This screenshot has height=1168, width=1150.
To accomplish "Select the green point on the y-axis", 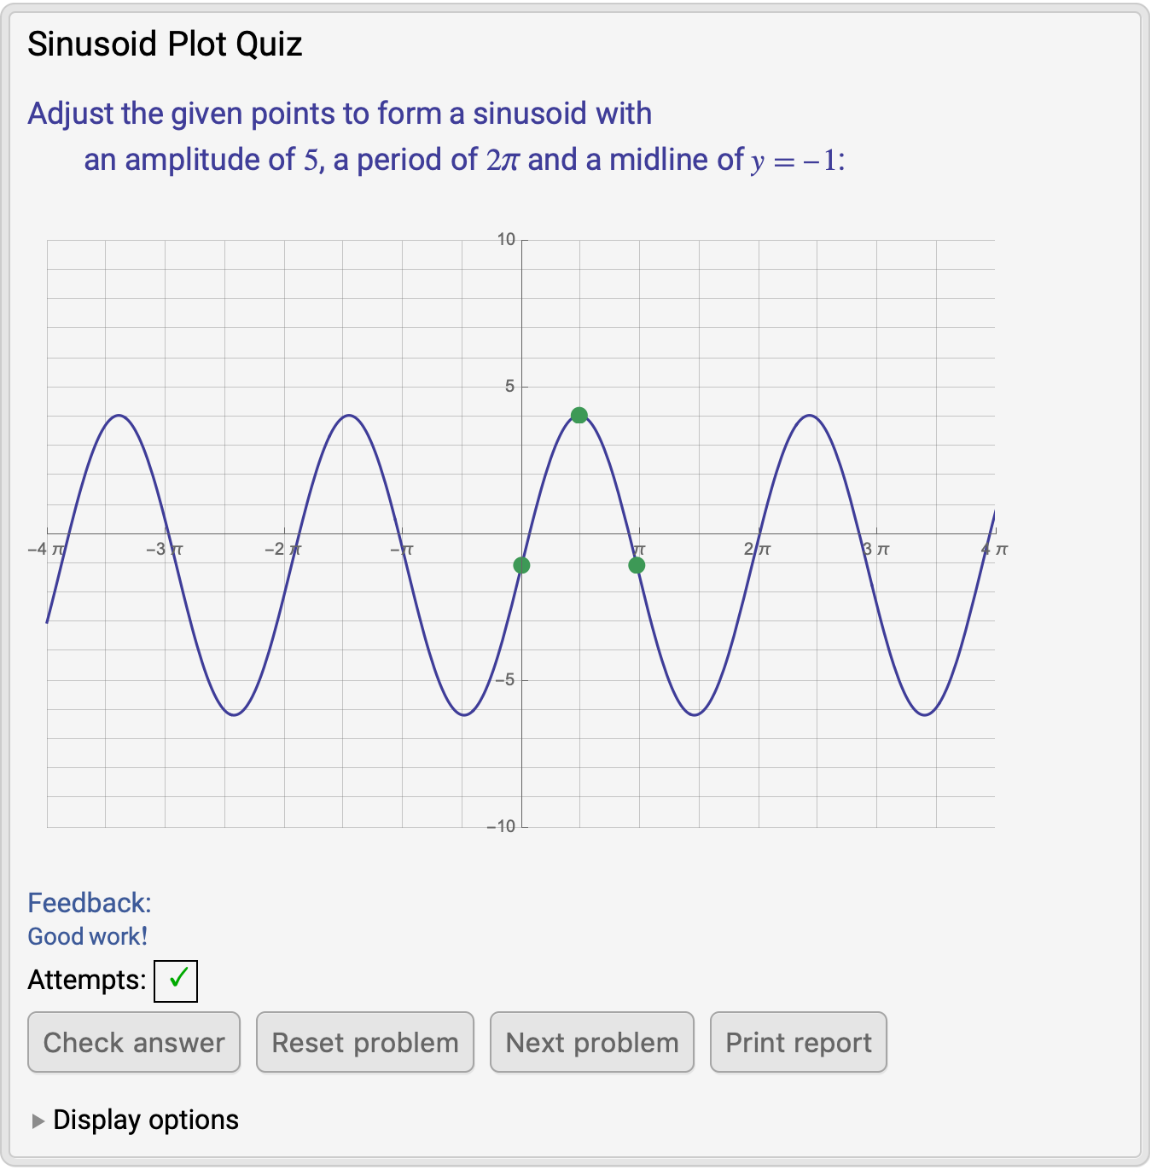I will tap(521, 565).
